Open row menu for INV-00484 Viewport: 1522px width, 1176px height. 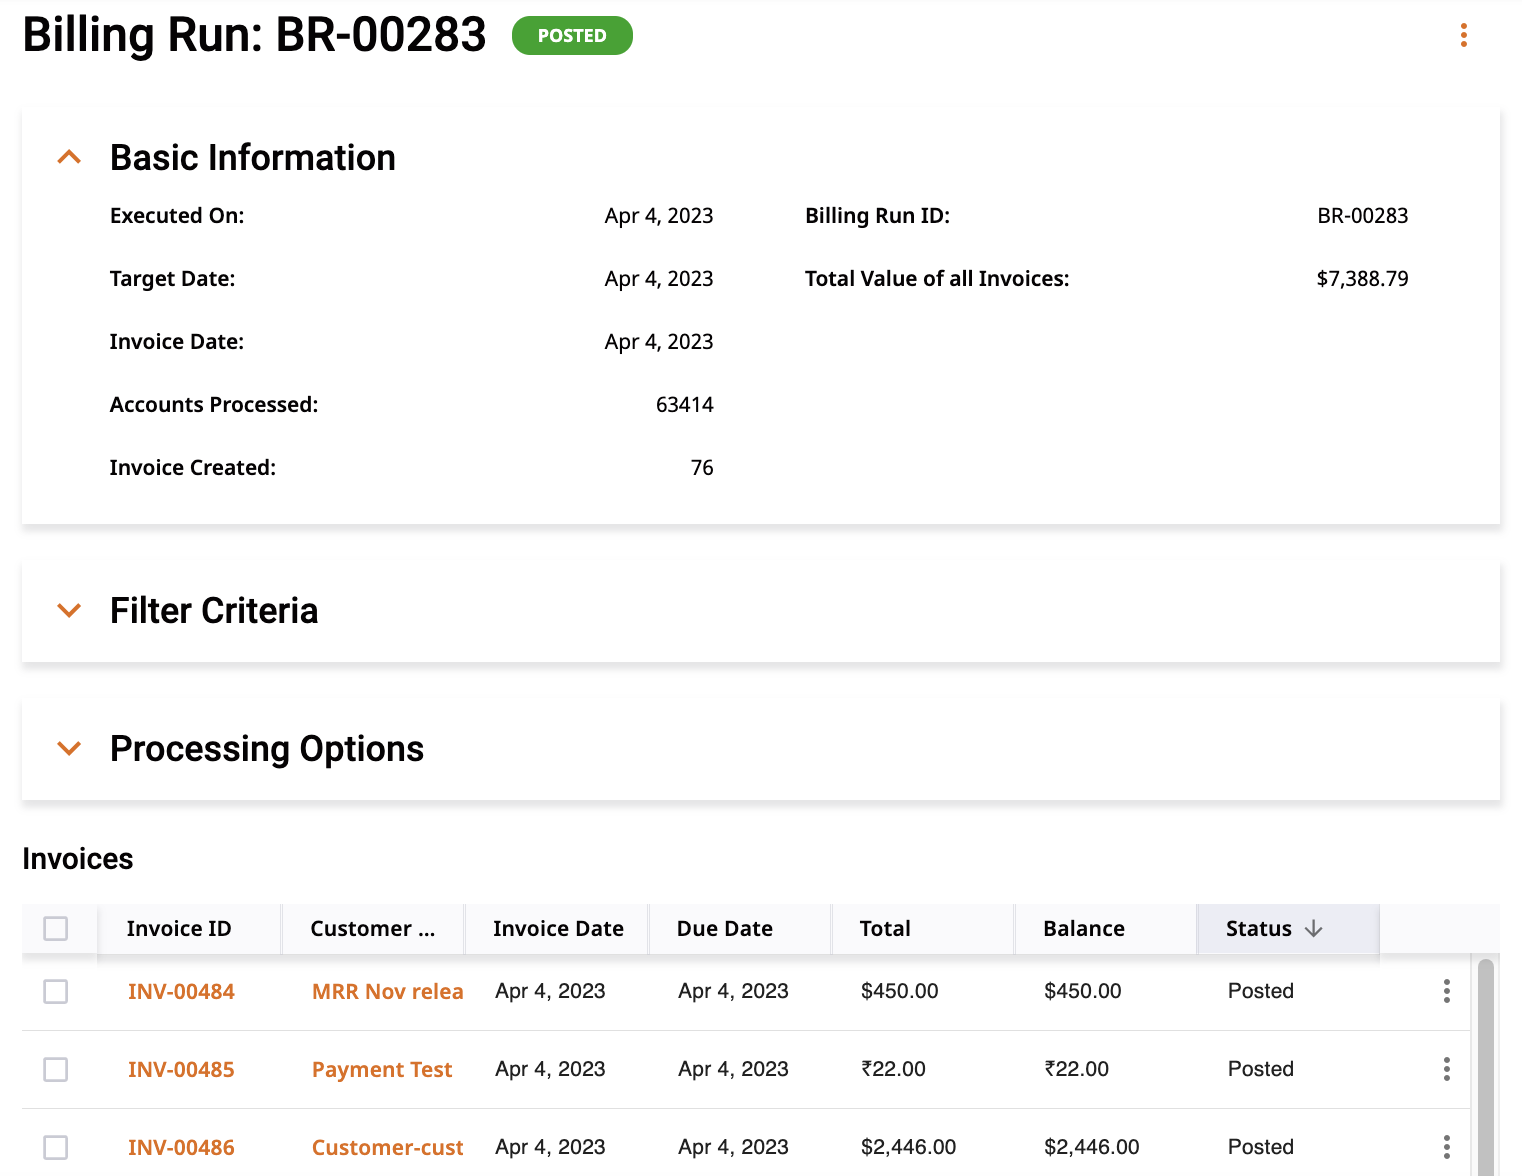click(1446, 991)
